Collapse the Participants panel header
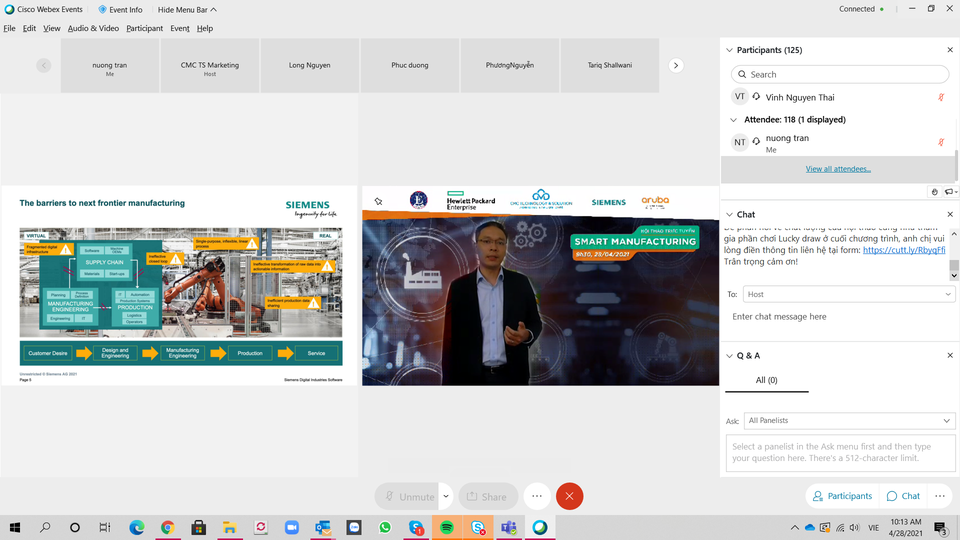This screenshot has width=960, height=540. 729,50
